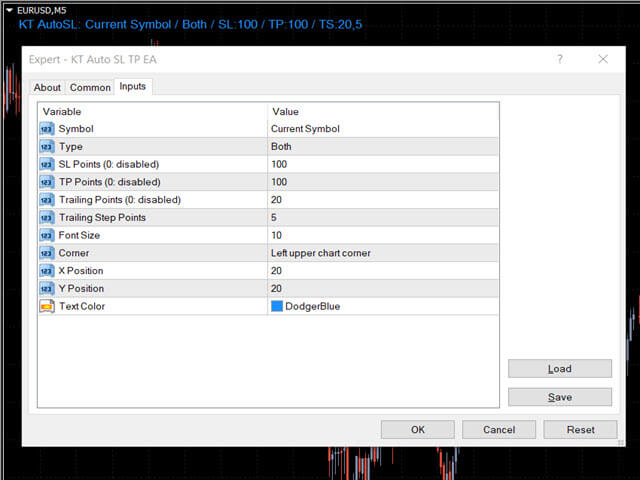Pick the DodgerBlue color swatch
The height and width of the screenshot is (480, 640).
tap(277, 306)
